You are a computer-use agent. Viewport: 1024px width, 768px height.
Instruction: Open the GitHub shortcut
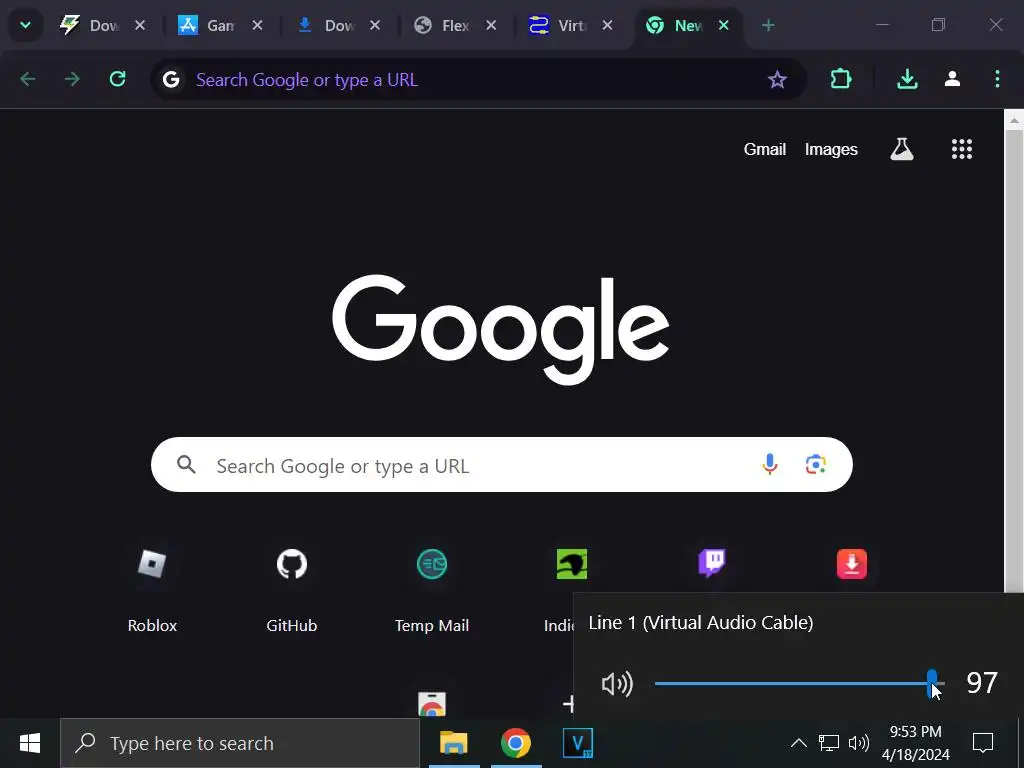pos(291,588)
